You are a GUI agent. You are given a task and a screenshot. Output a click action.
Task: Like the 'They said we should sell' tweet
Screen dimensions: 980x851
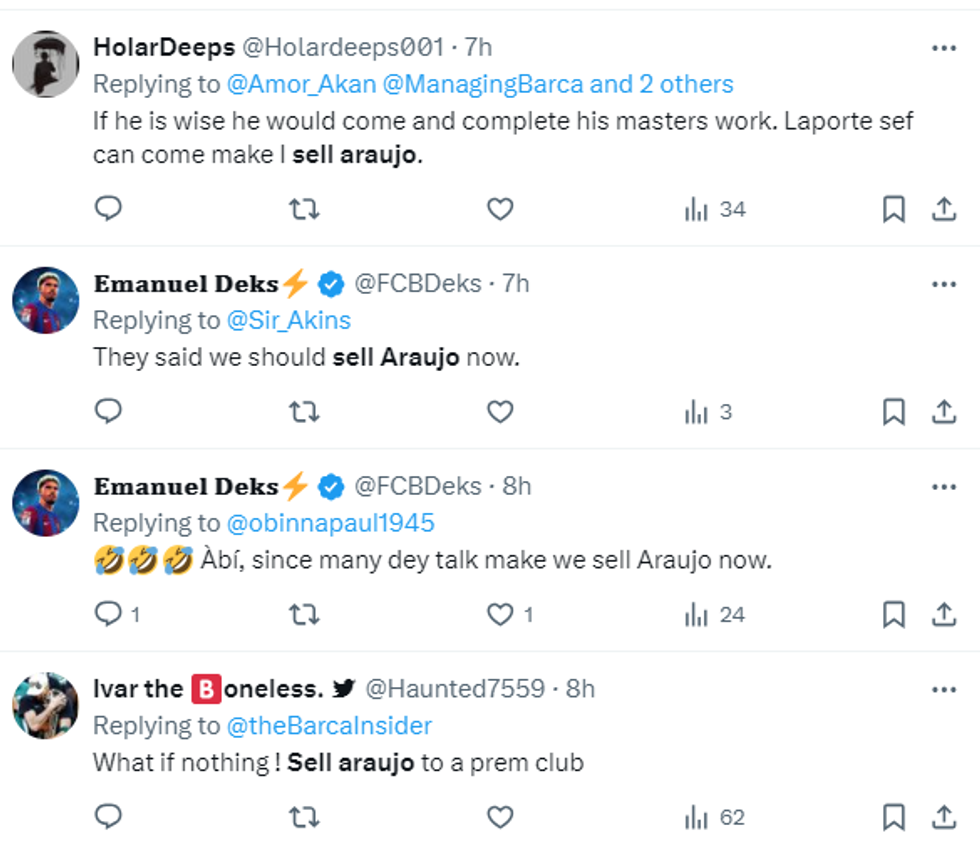[499, 411]
